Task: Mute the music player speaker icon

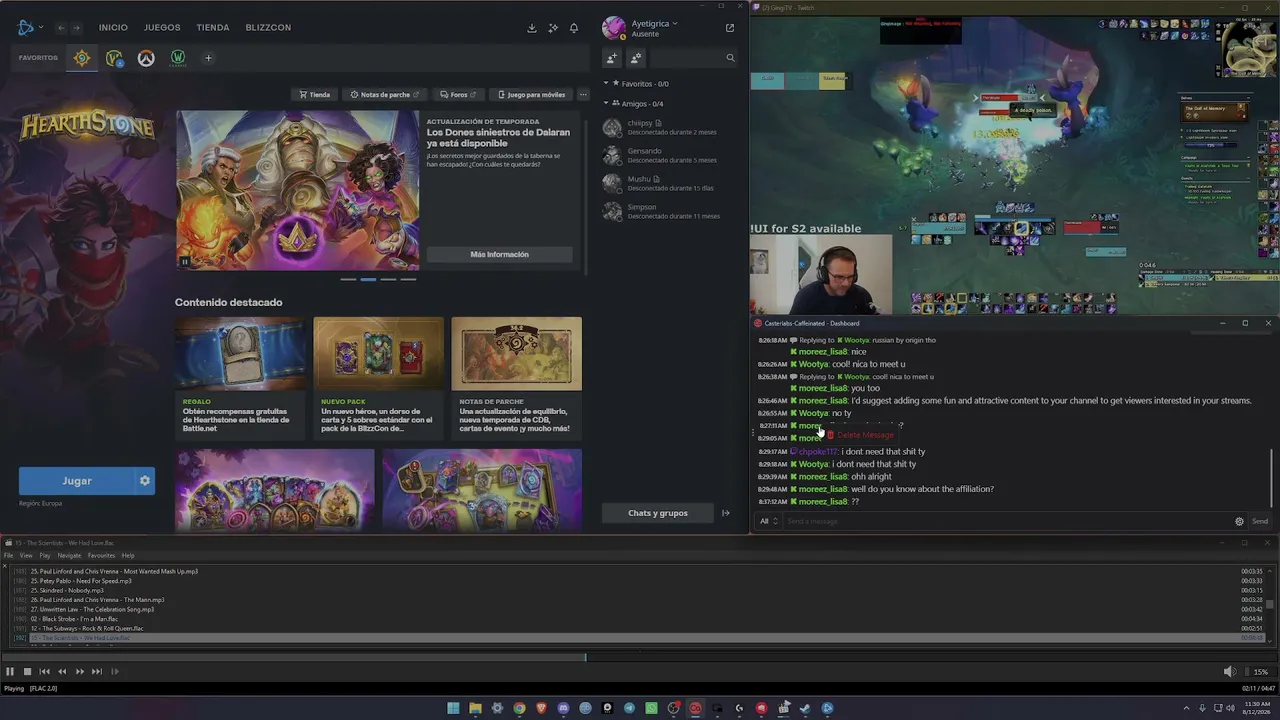Action: [x=1229, y=672]
